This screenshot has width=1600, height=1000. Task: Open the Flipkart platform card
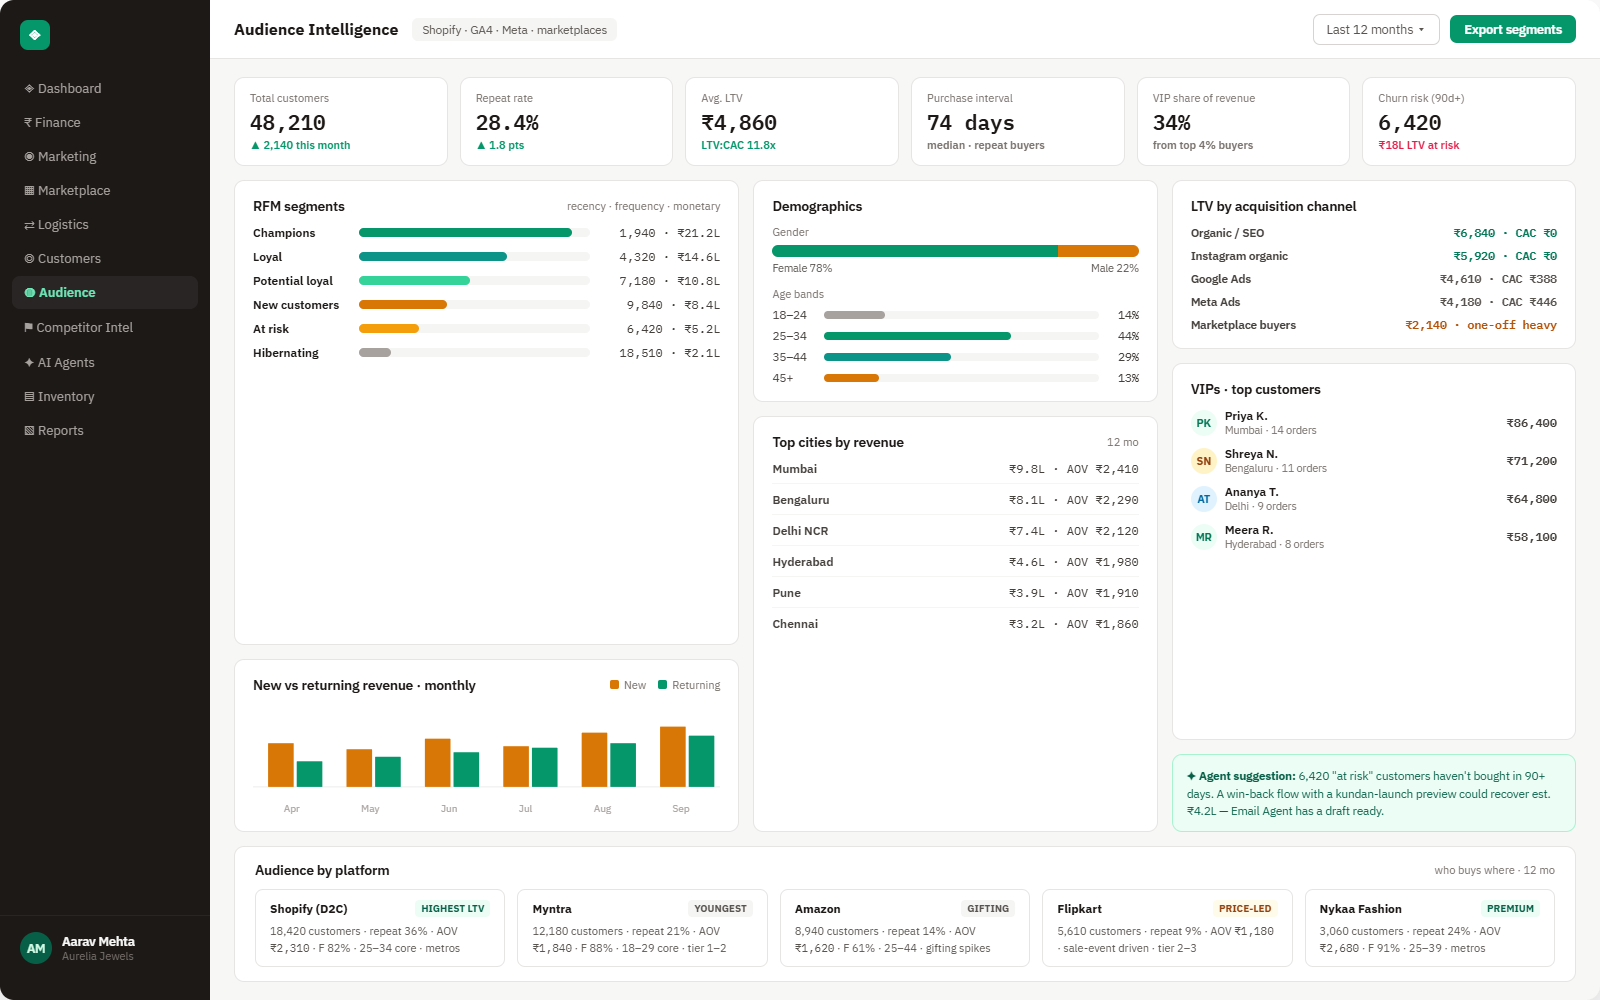point(1167,928)
